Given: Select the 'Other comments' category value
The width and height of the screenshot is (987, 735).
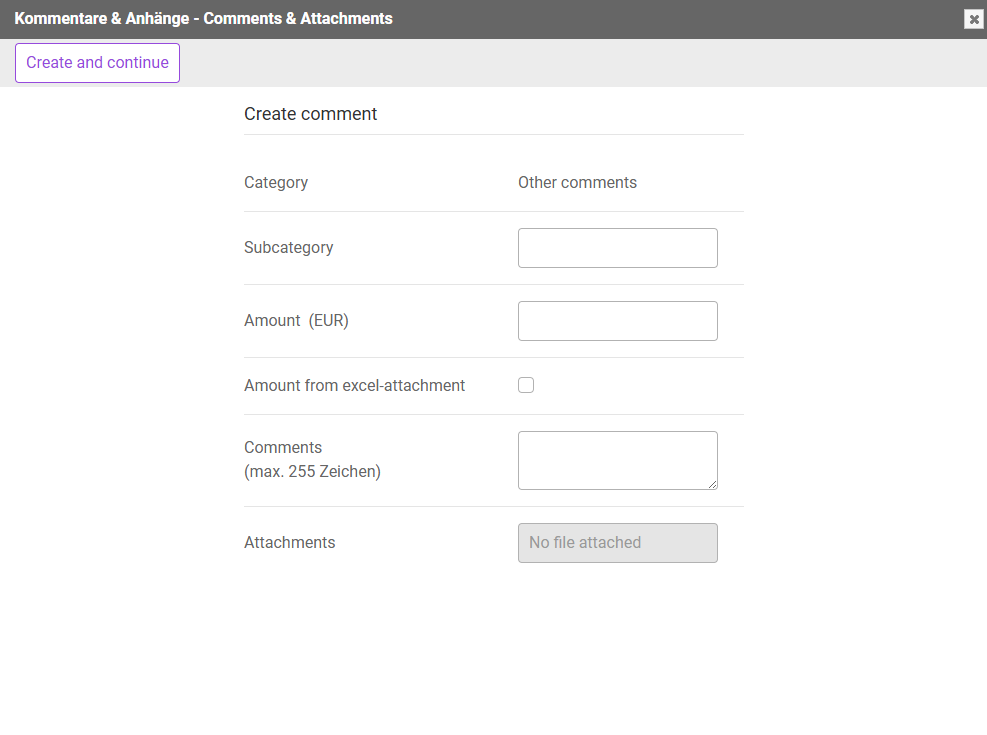Looking at the screenshot, I should [577, 182].
